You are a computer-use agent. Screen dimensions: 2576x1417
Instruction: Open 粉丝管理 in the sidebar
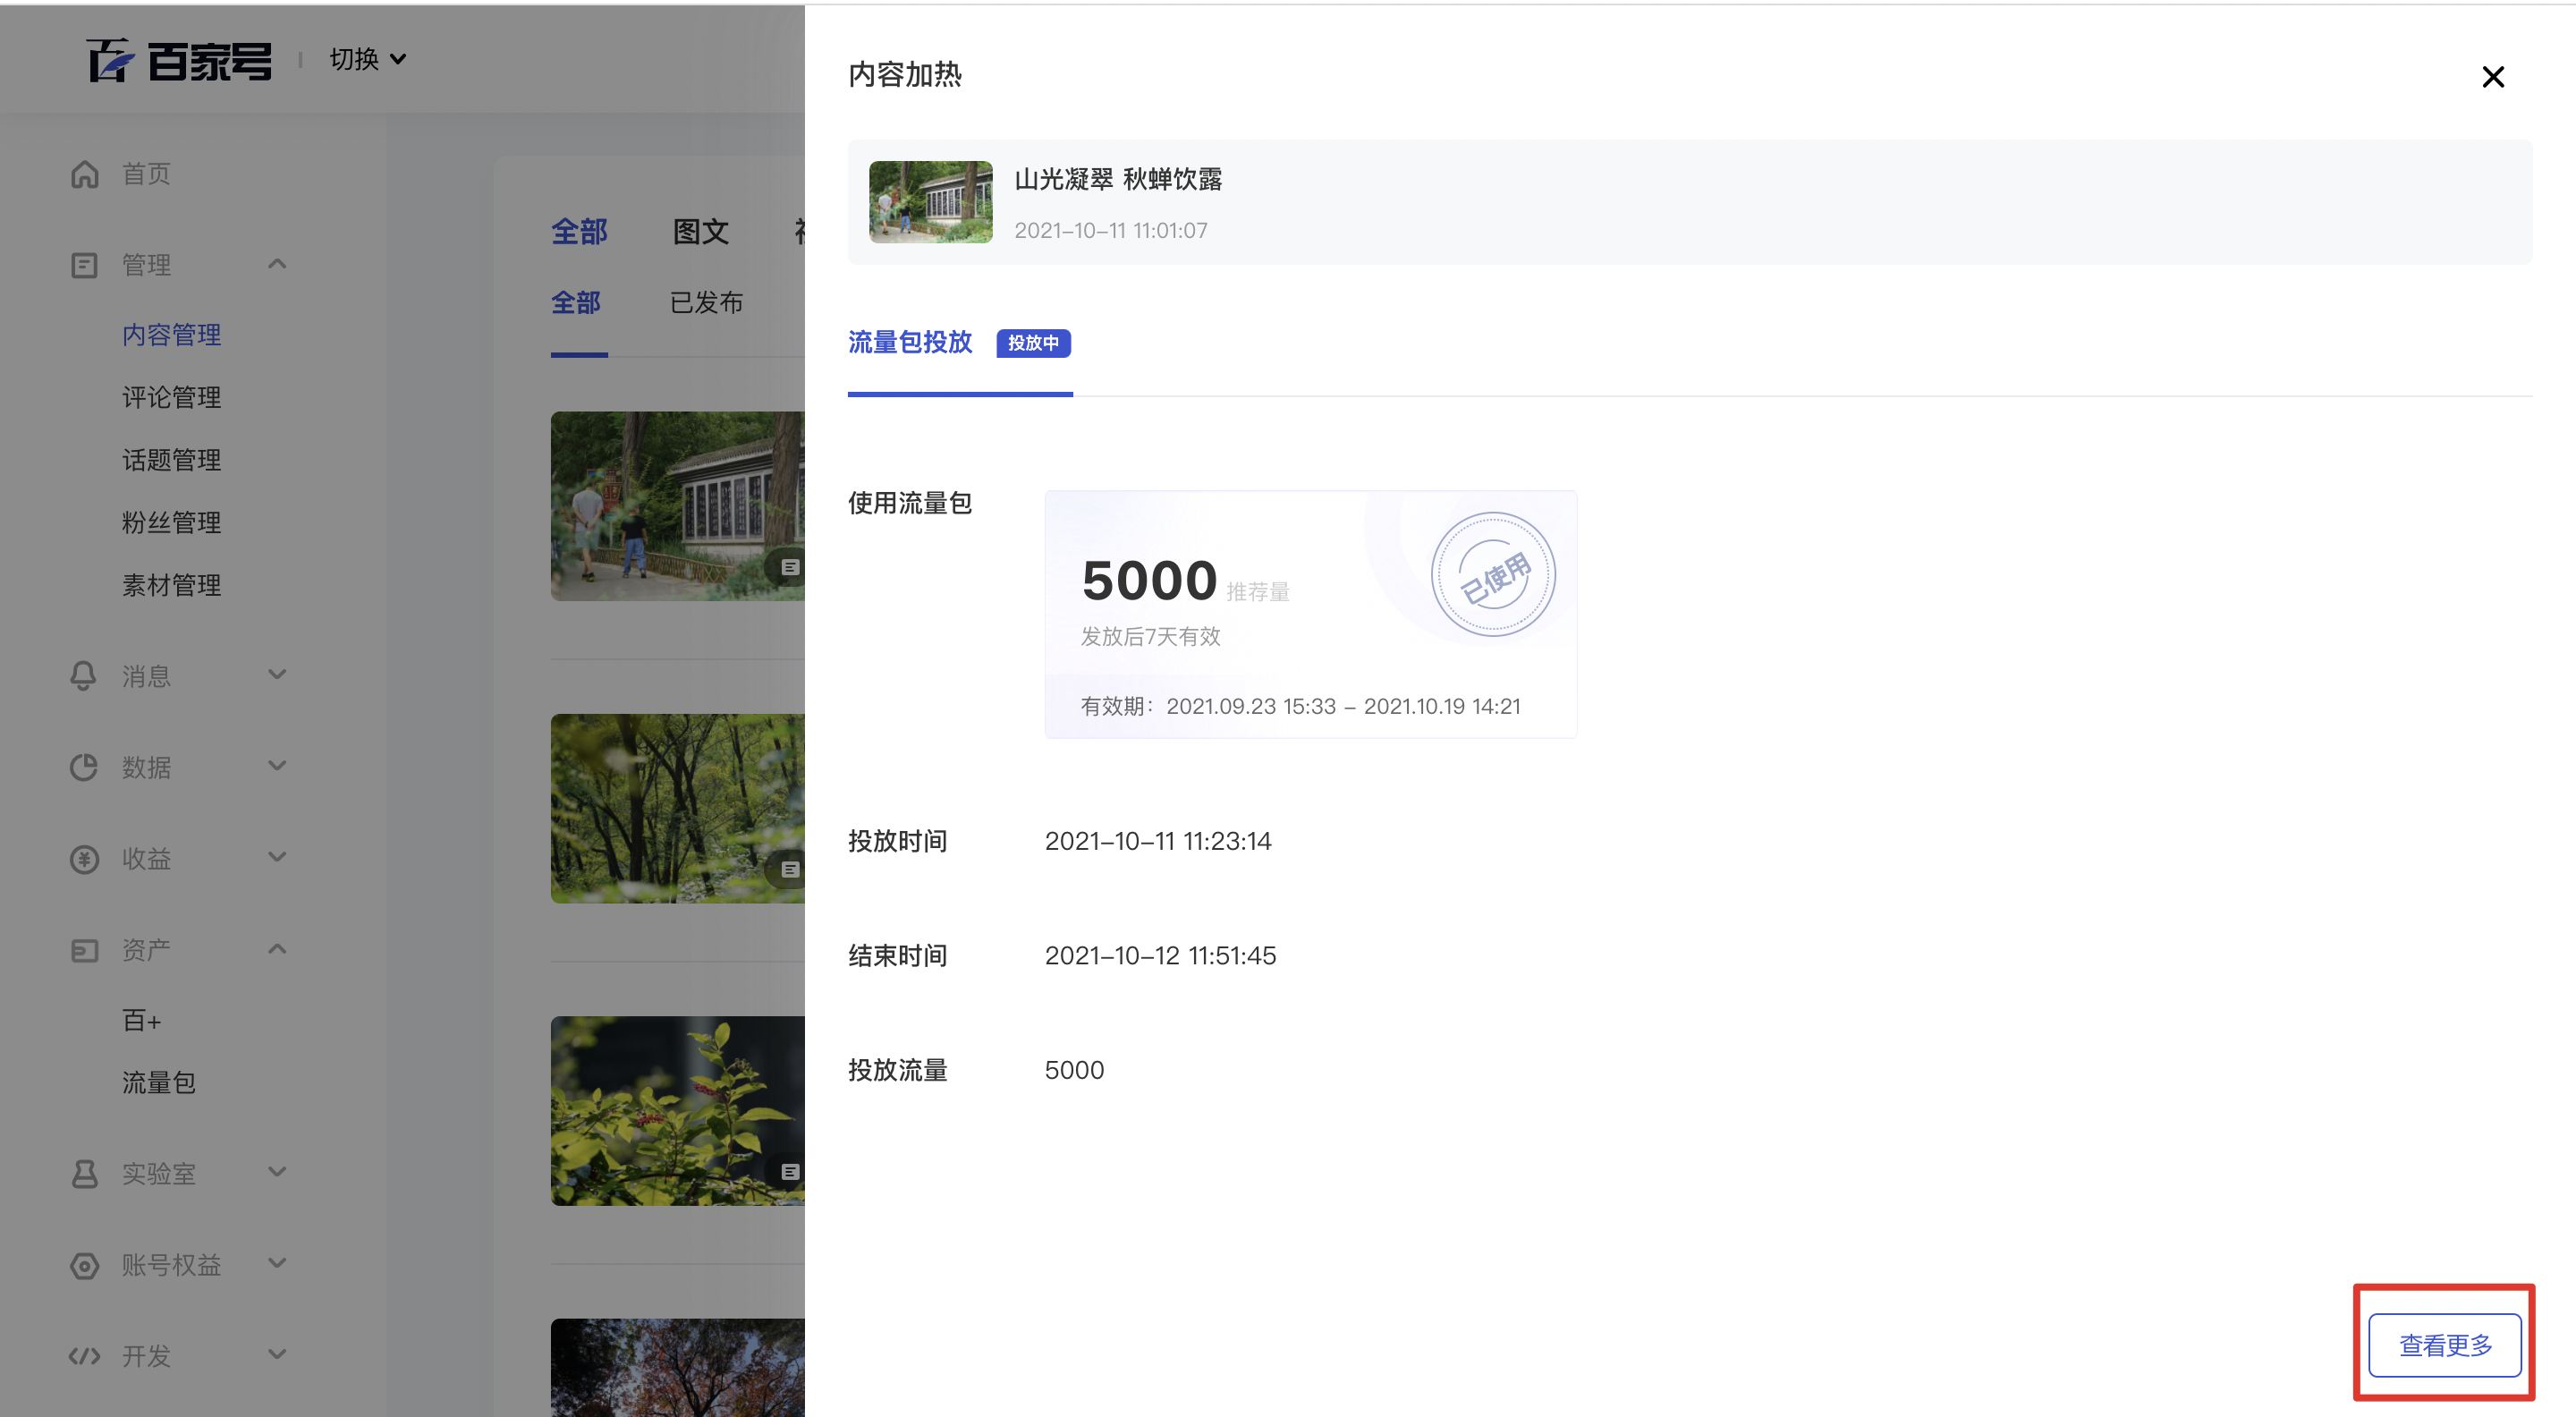click(171, 523)
